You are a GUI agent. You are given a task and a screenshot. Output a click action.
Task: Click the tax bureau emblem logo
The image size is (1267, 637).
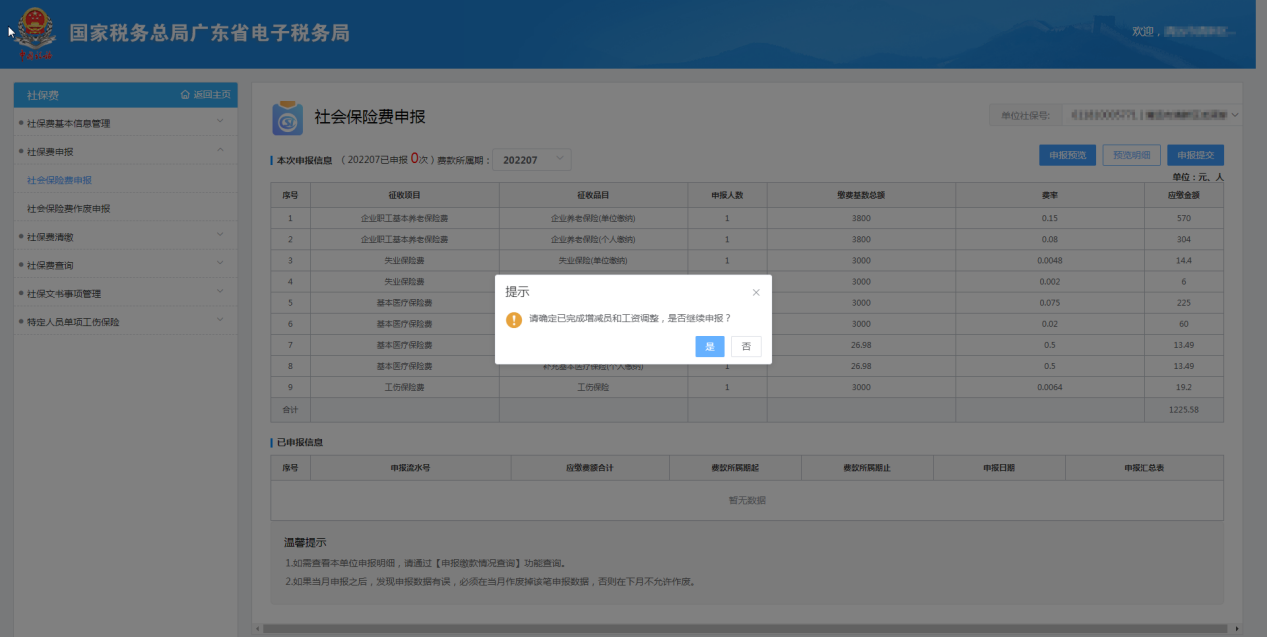pos(34,34)
